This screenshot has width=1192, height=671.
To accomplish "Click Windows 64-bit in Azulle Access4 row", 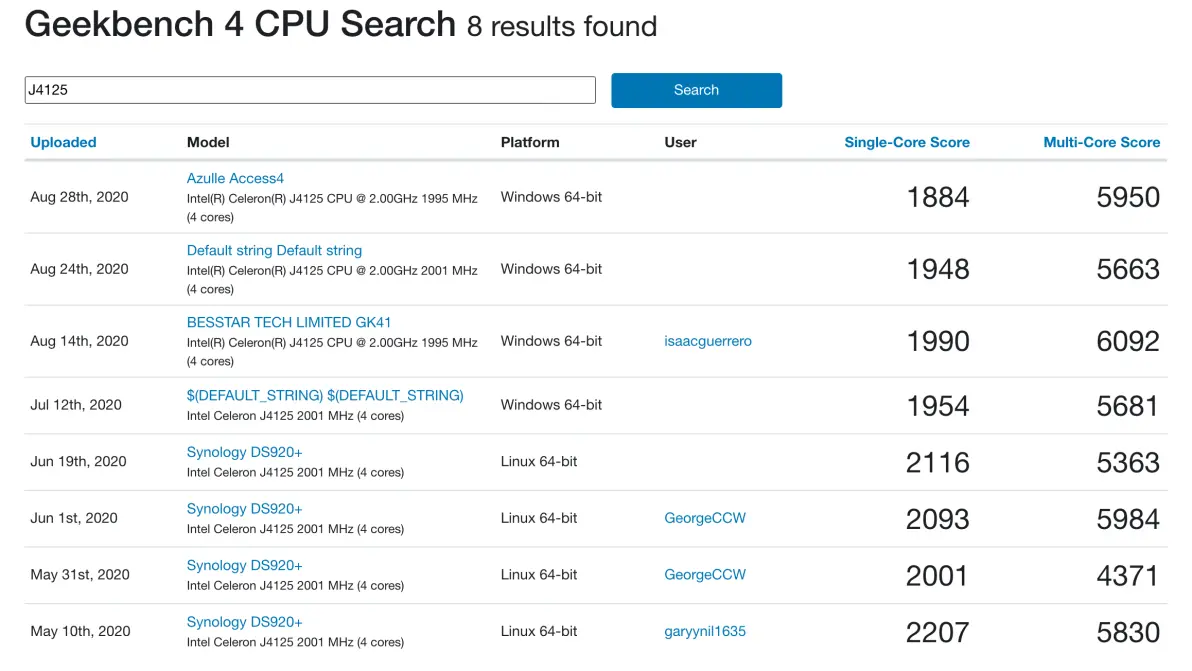I will (x=551, y=198).
